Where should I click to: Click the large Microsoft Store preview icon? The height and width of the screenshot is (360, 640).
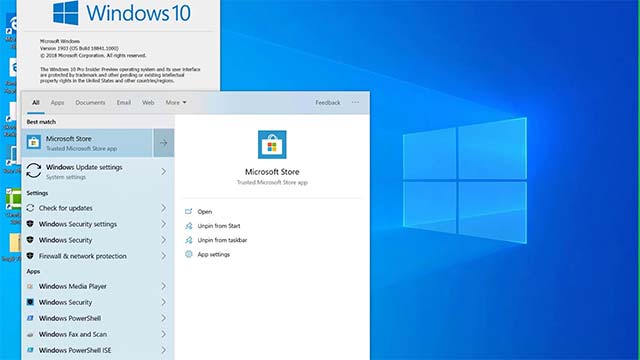[272, 144]
